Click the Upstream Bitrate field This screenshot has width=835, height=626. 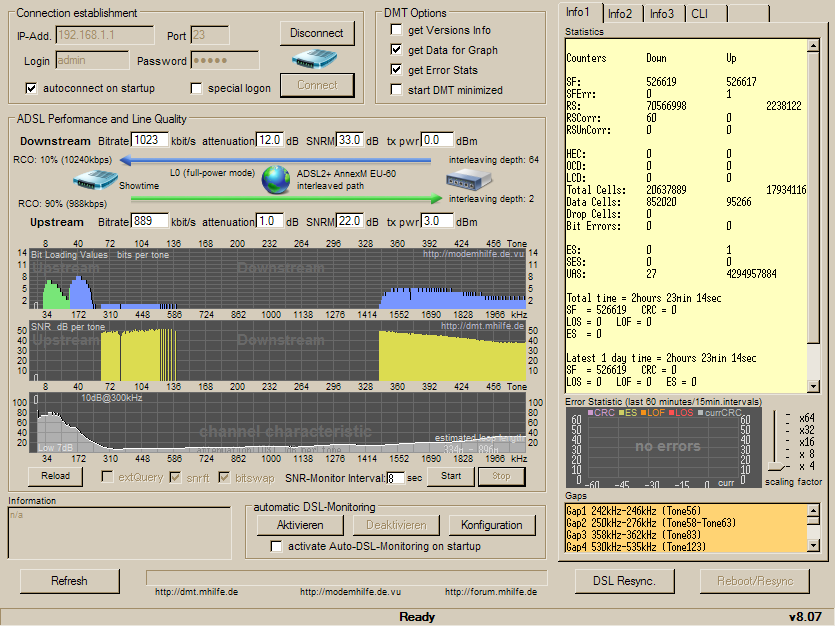pos(150,221)
